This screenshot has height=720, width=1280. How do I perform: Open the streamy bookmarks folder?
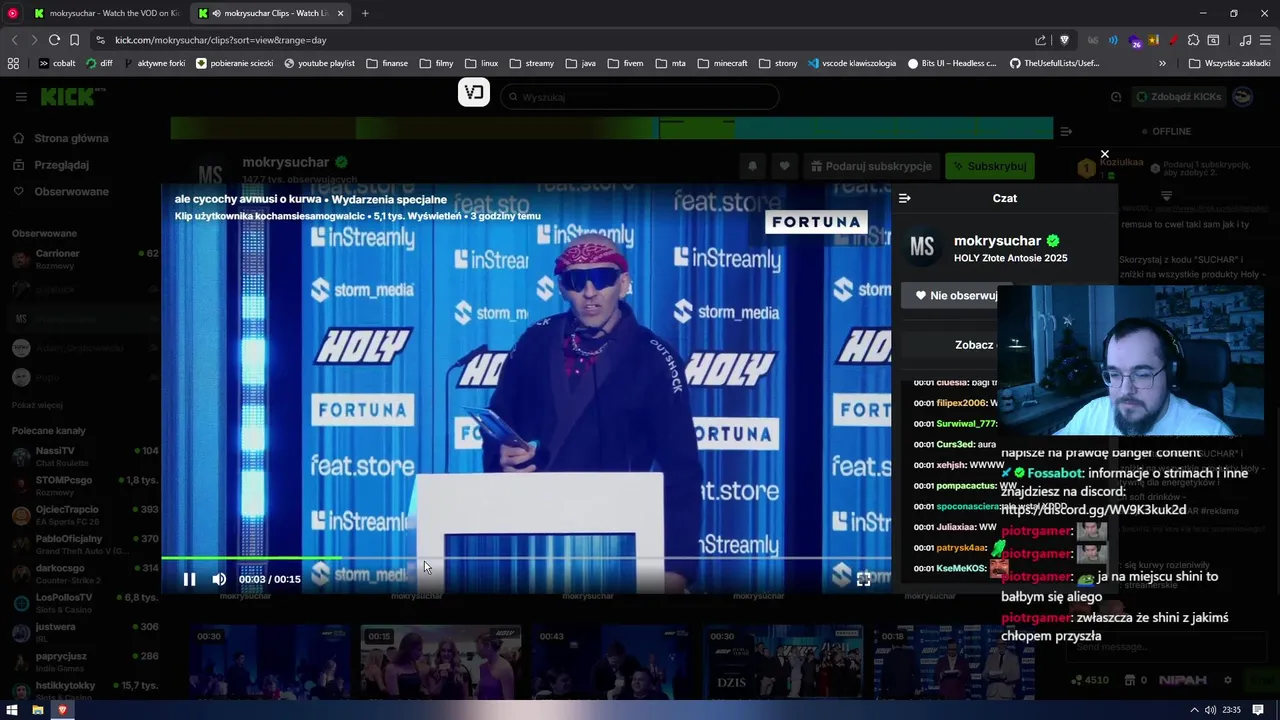[x=531, y=63]
